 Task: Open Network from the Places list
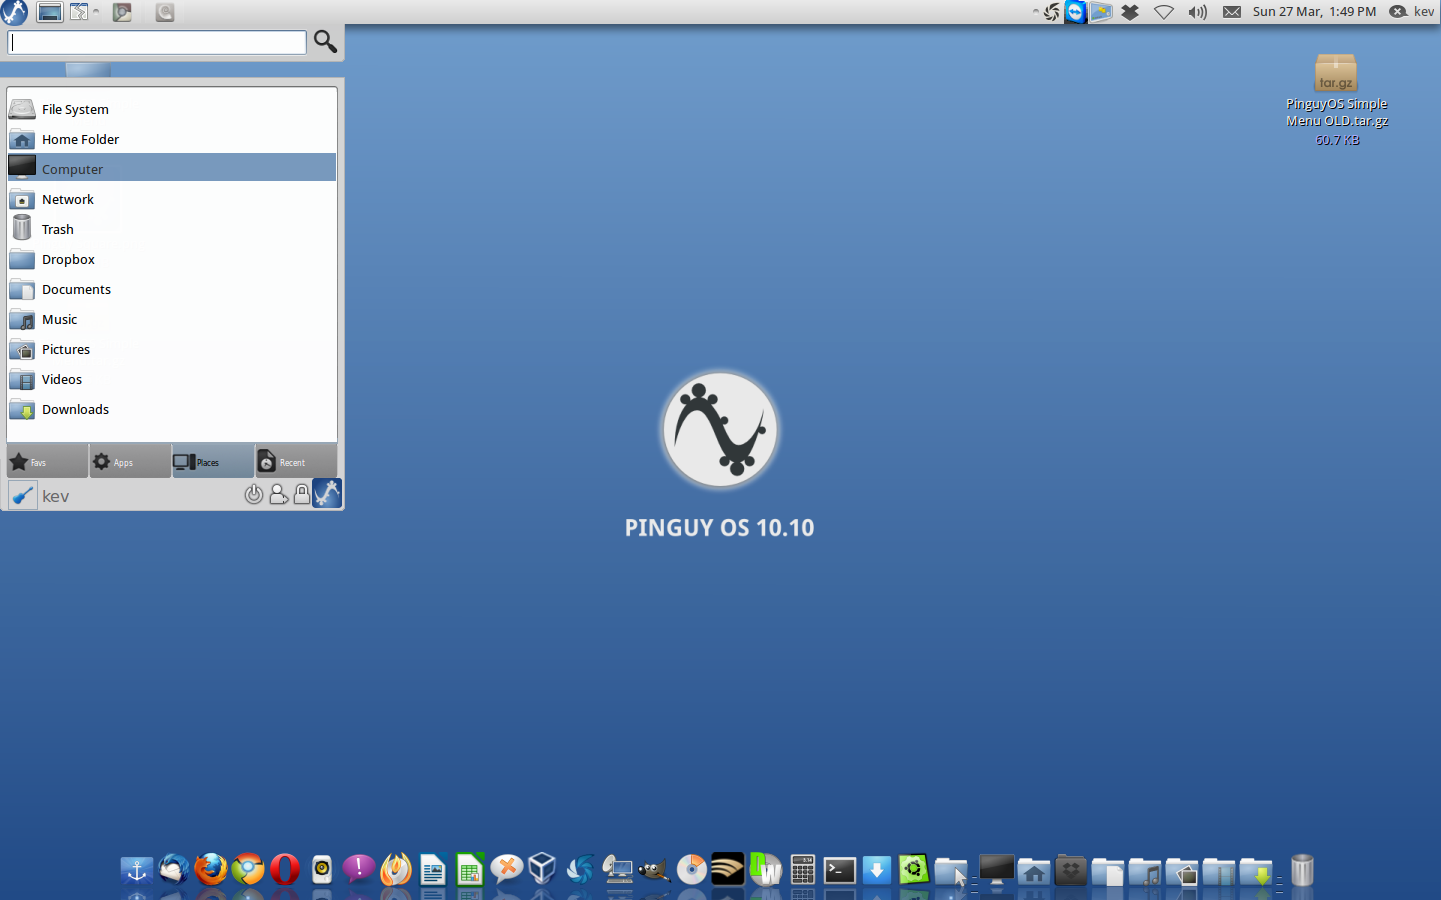pos(172,199)
